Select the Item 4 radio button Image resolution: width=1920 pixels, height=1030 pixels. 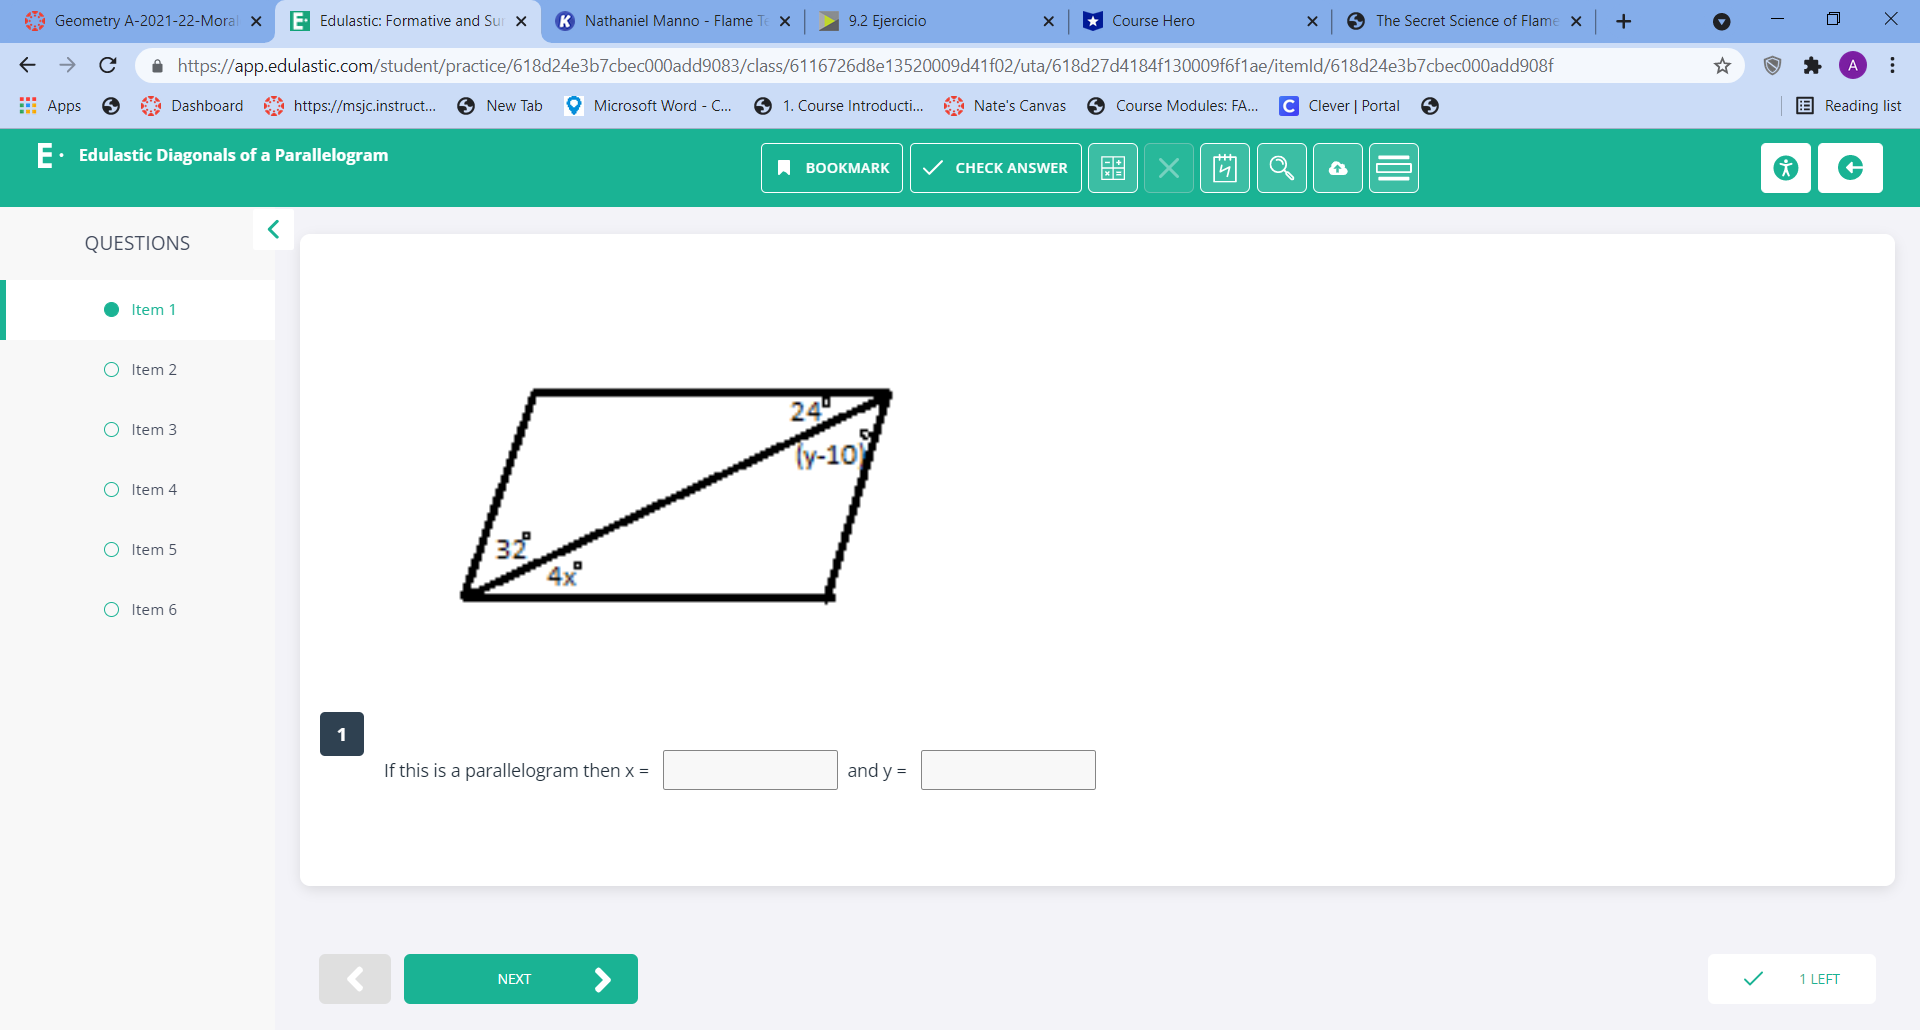point(112,489)
